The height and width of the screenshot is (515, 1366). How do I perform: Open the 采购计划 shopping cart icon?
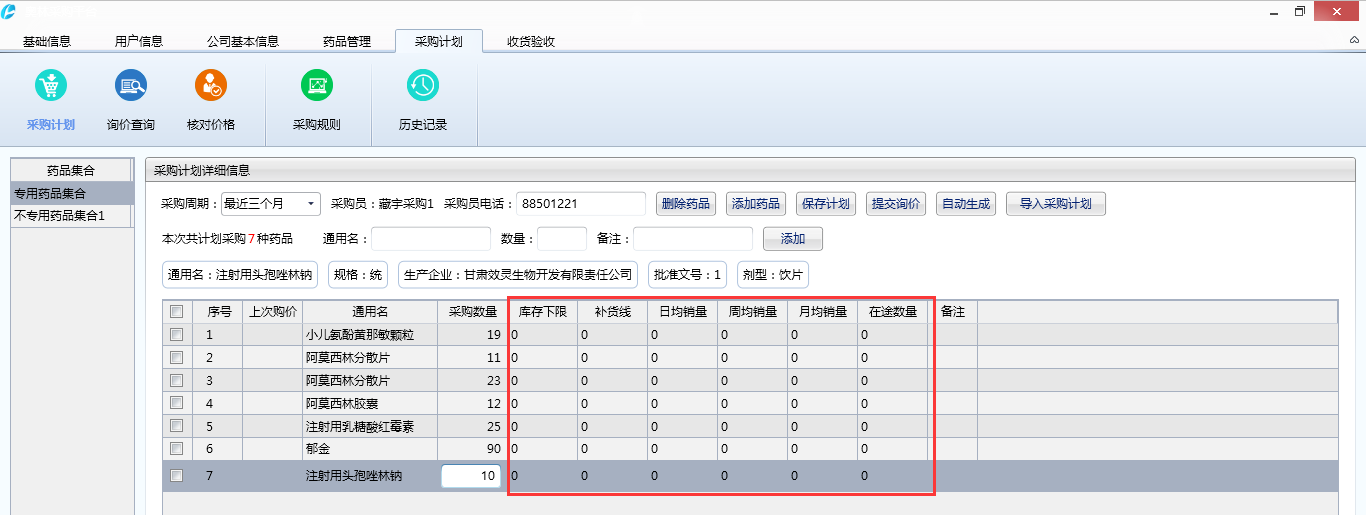point(50,87)
